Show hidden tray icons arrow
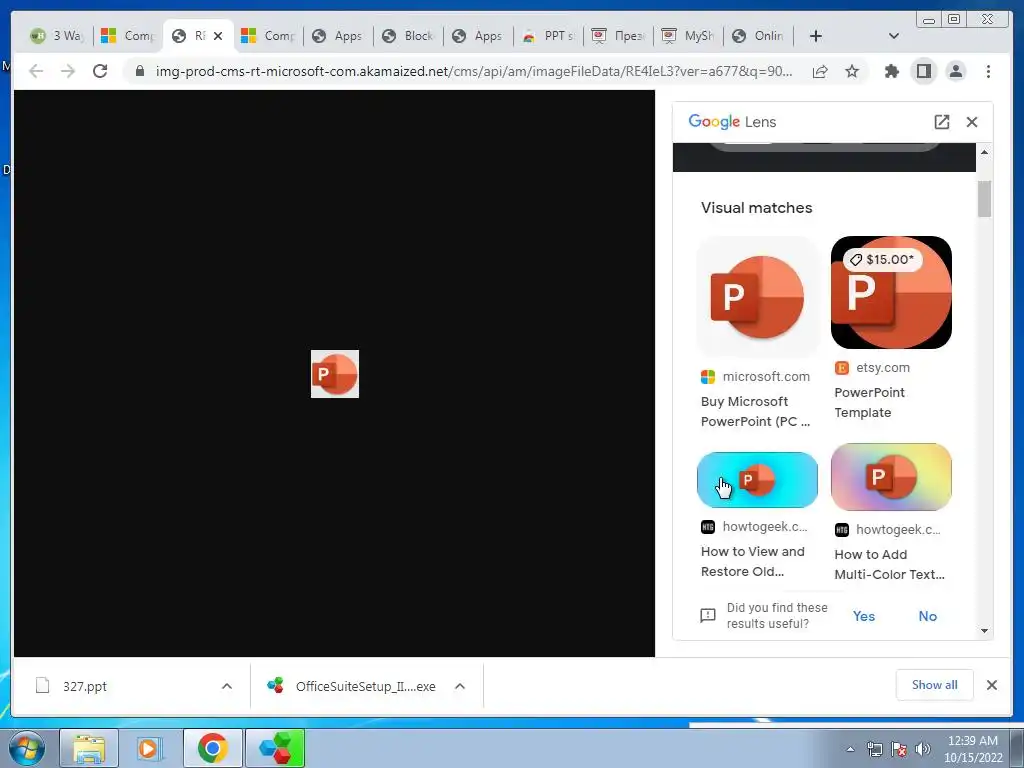1024x768 pixels. click(x=850, y=749)
